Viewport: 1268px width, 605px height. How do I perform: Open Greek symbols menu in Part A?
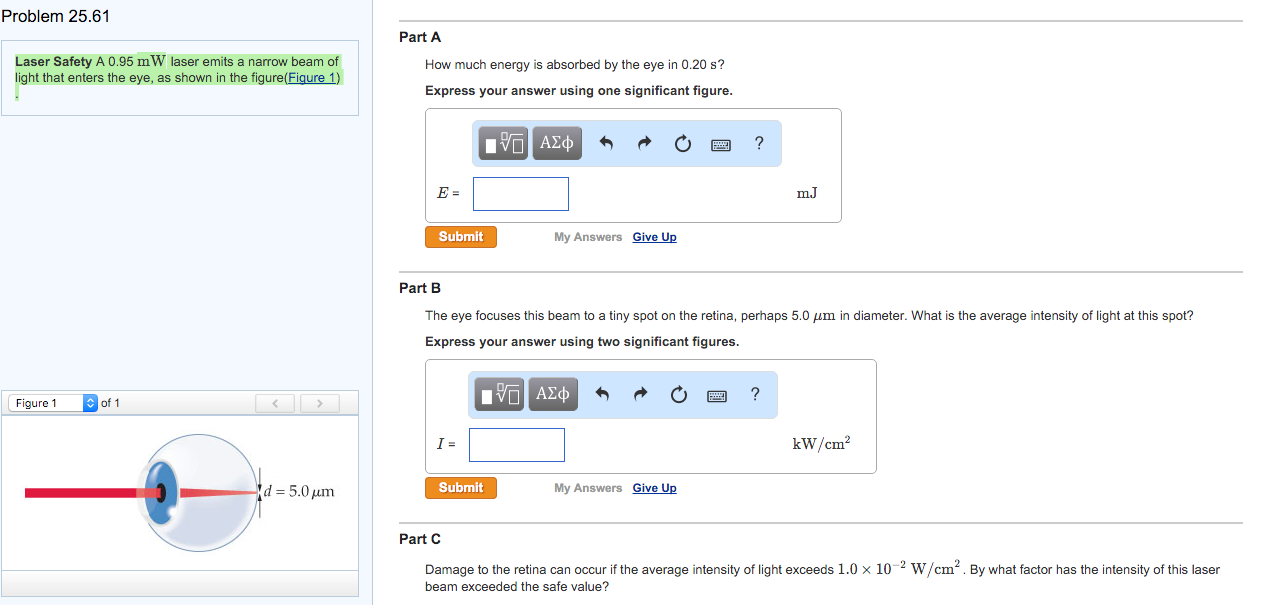556,144
